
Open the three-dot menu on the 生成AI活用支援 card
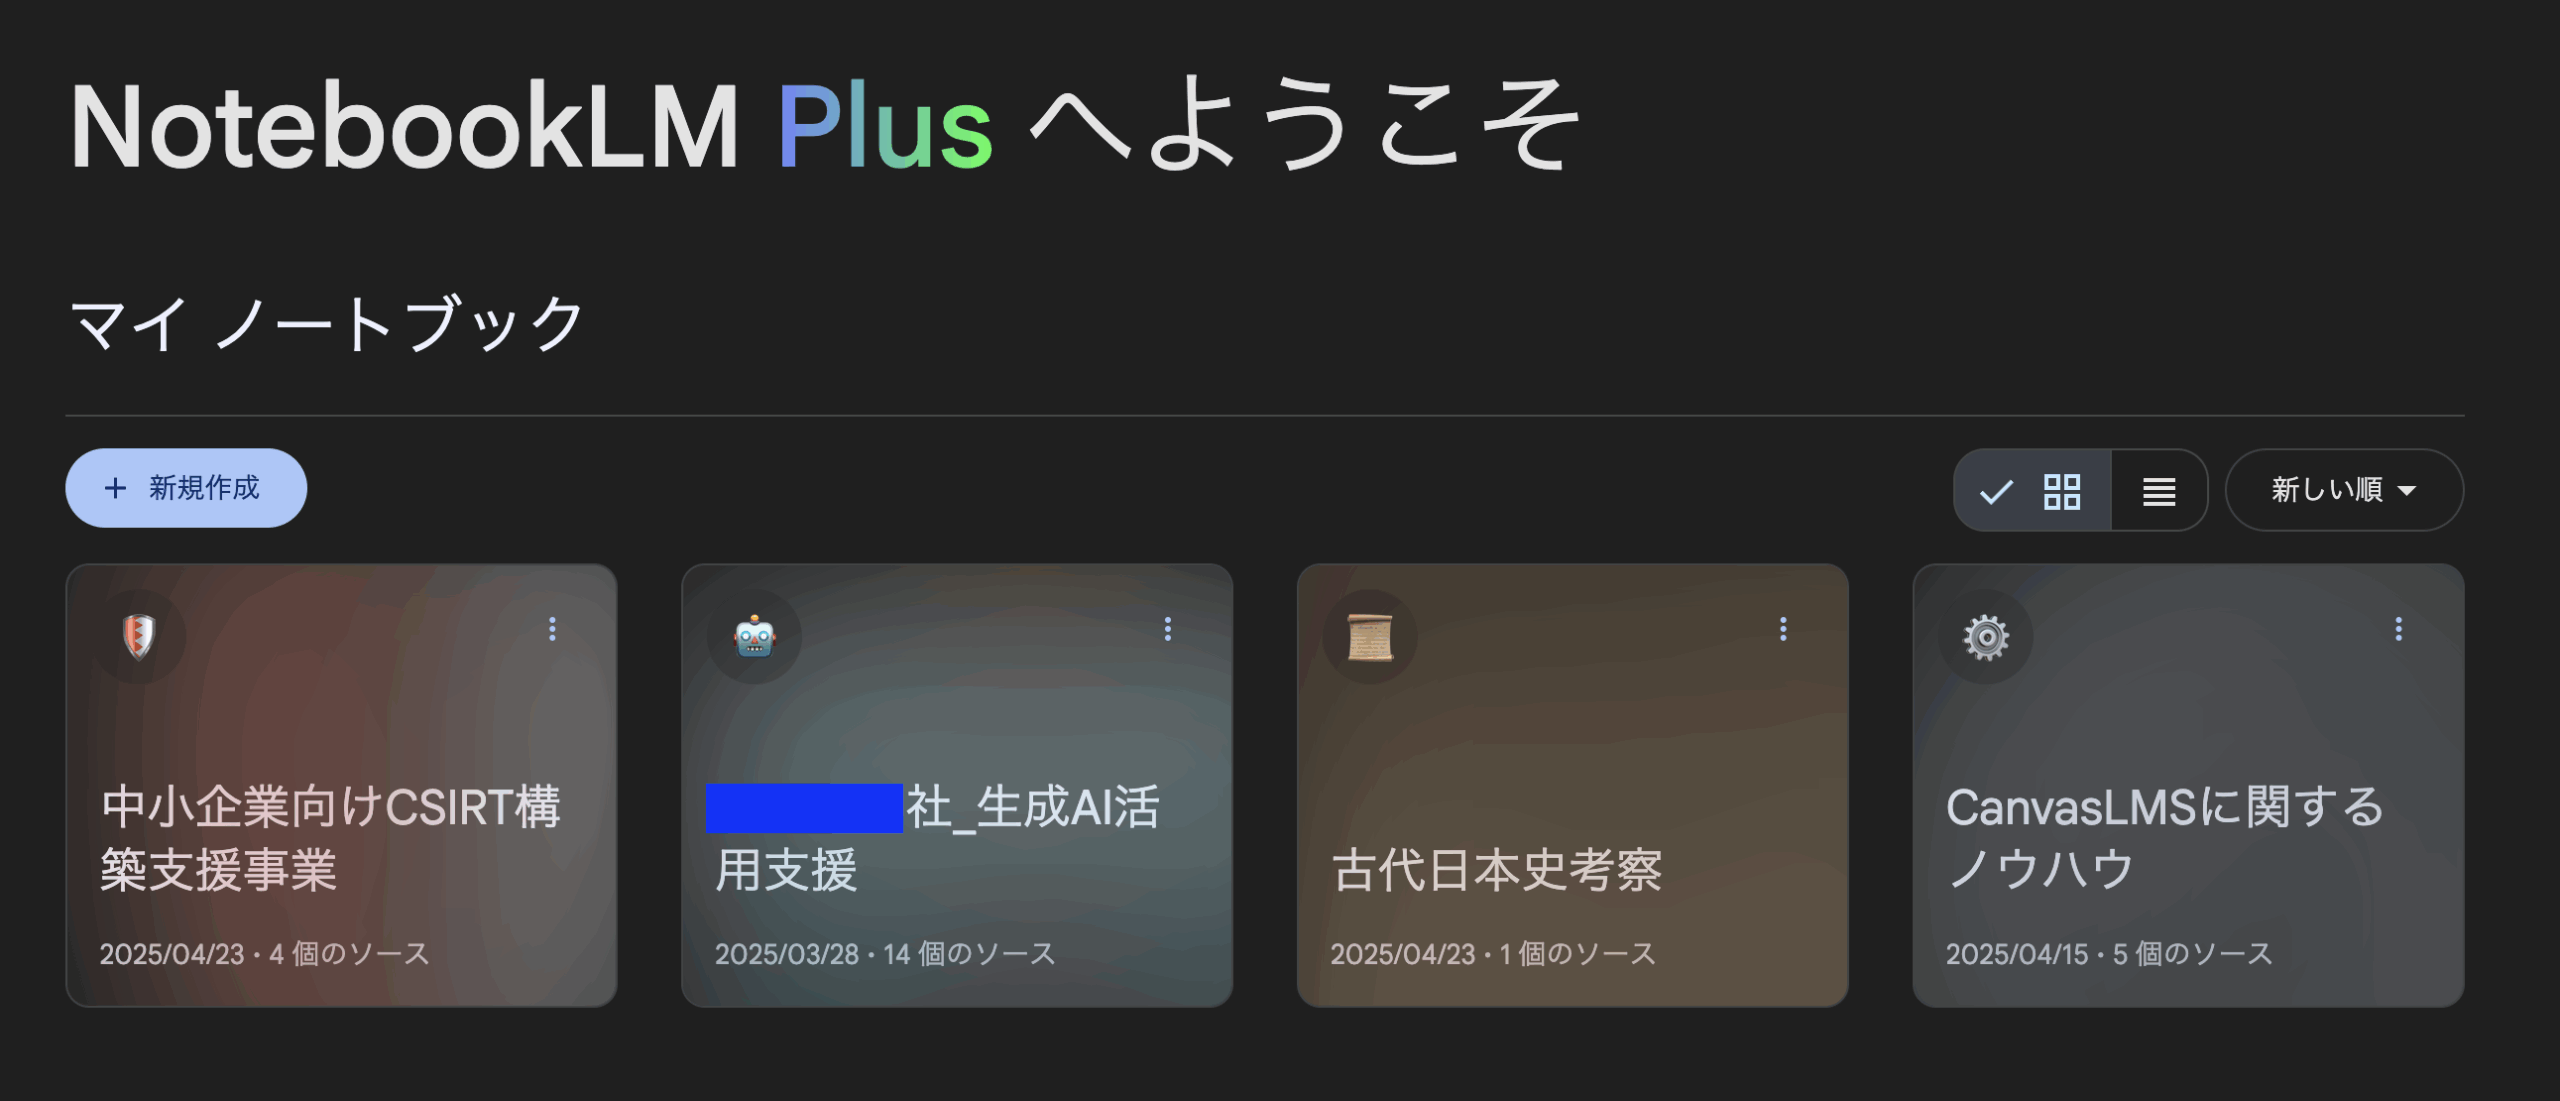coord(1167,629)
